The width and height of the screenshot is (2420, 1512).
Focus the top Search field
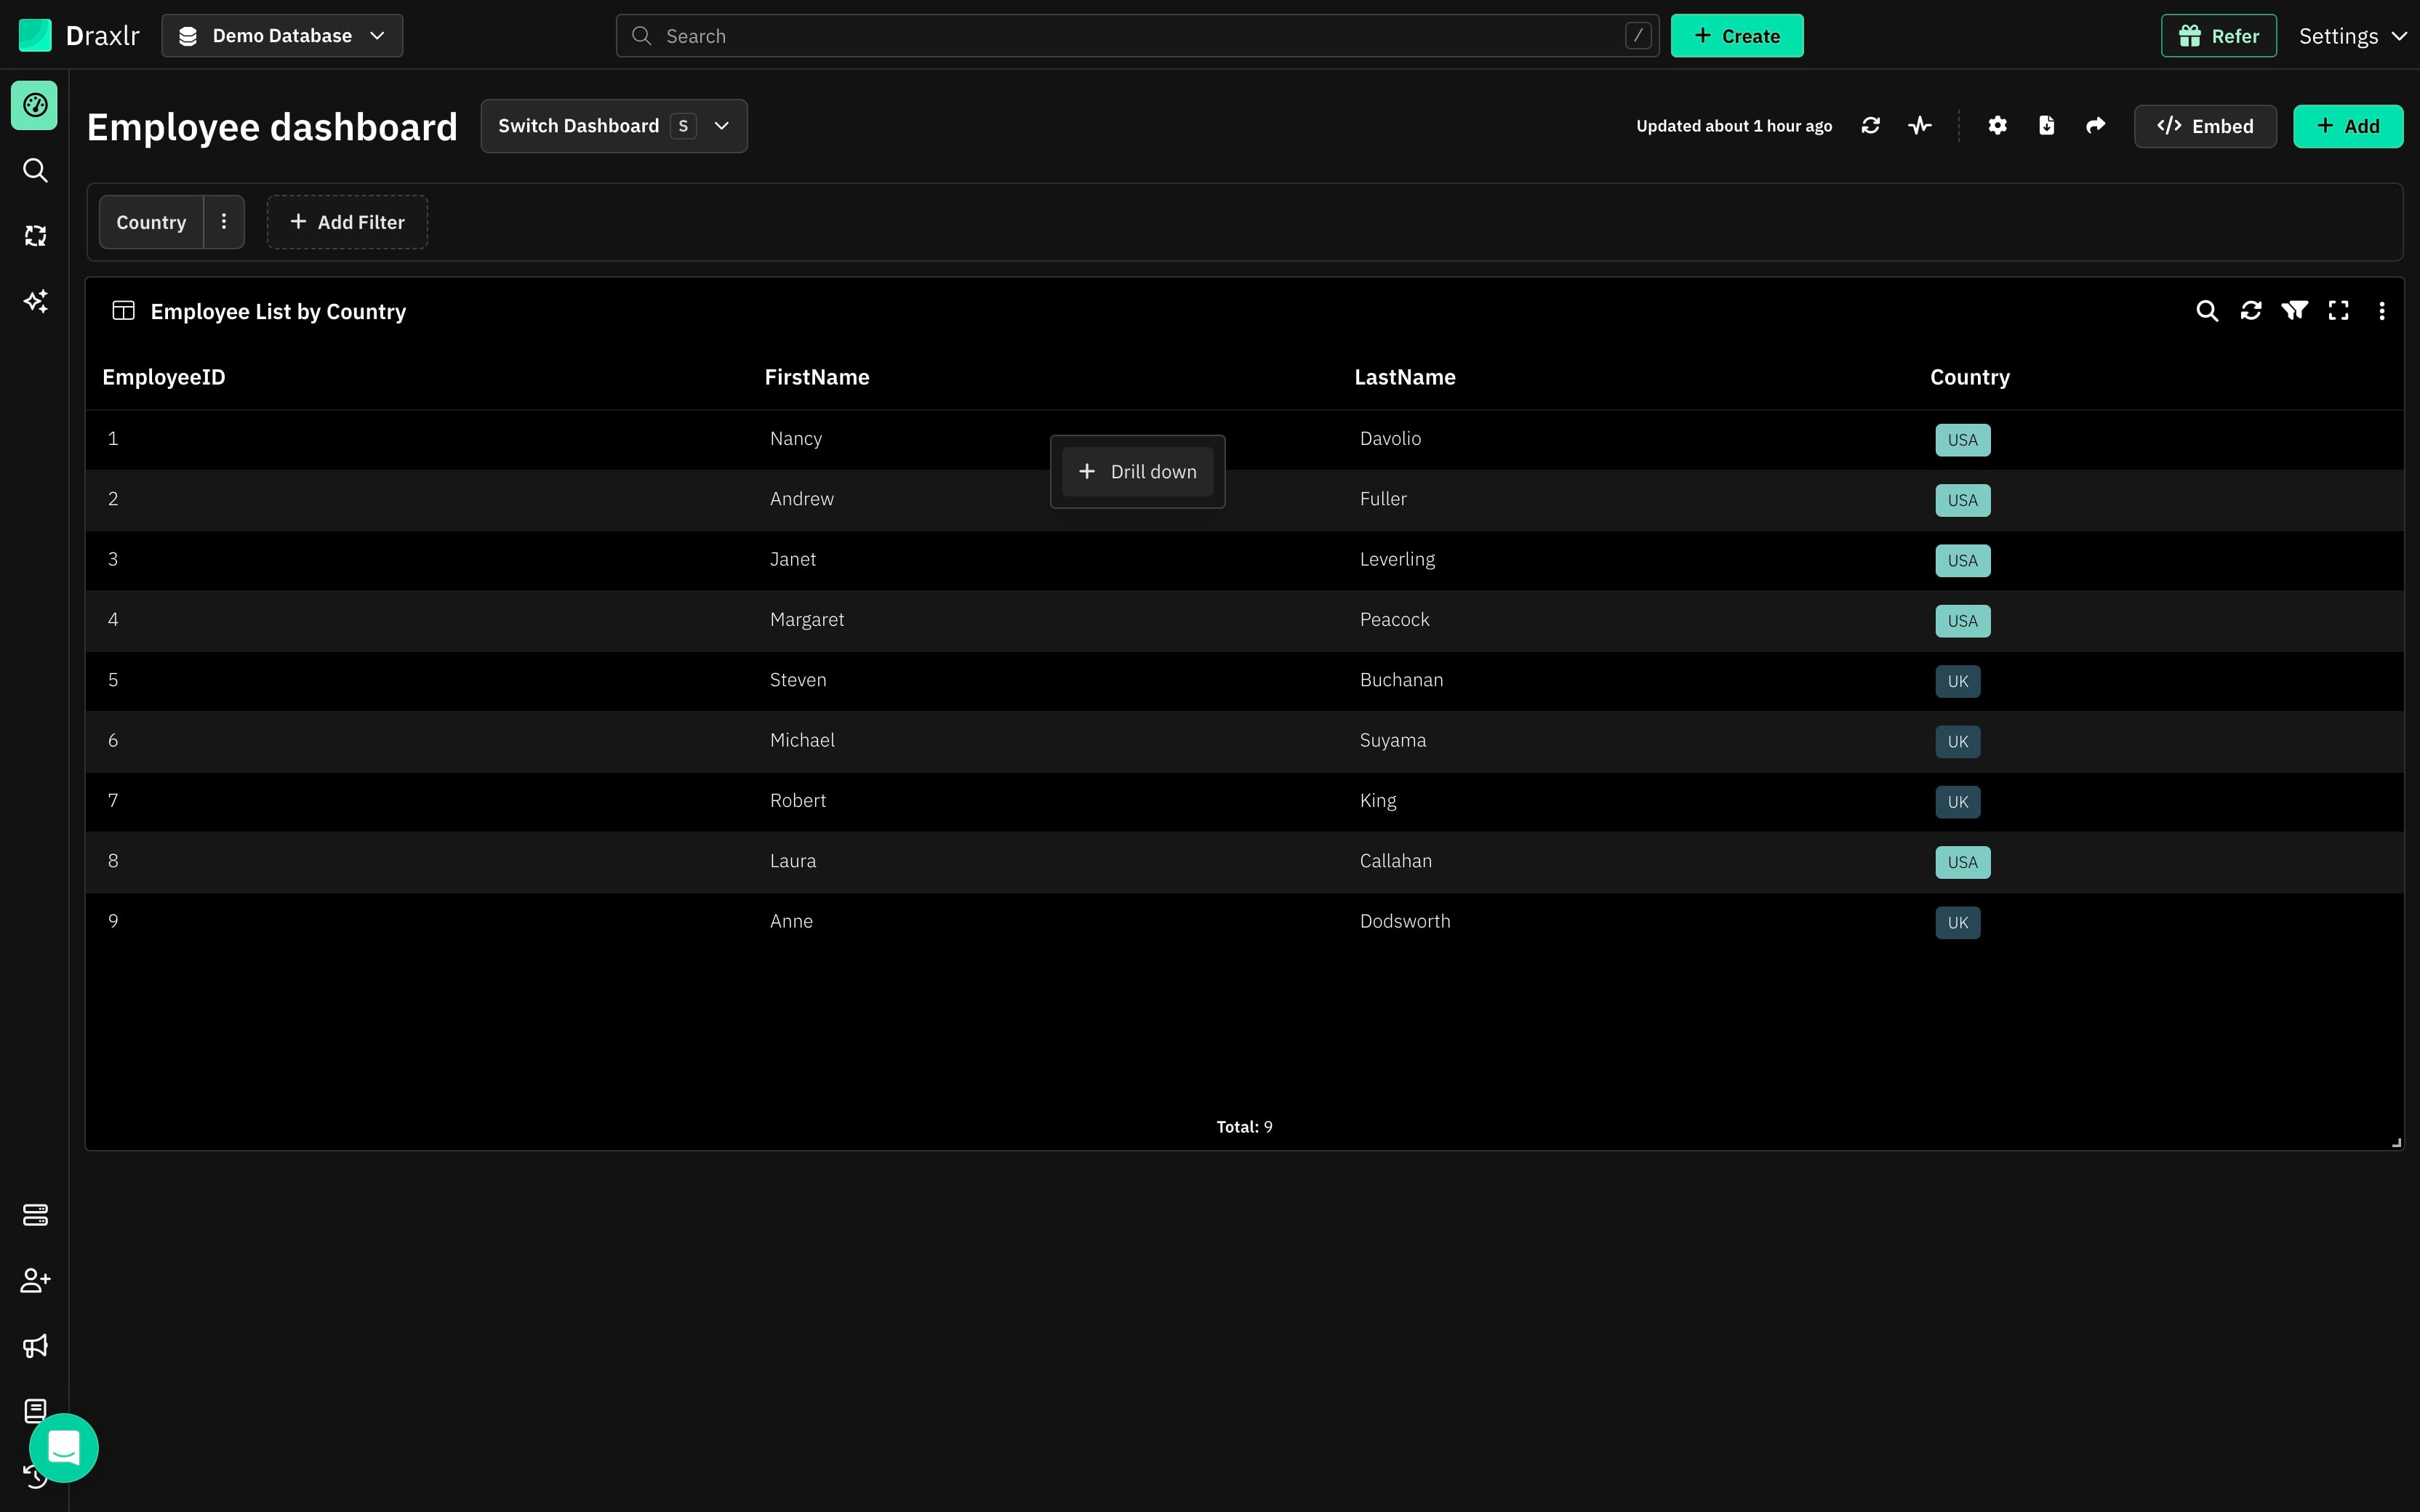[1137, 36]
